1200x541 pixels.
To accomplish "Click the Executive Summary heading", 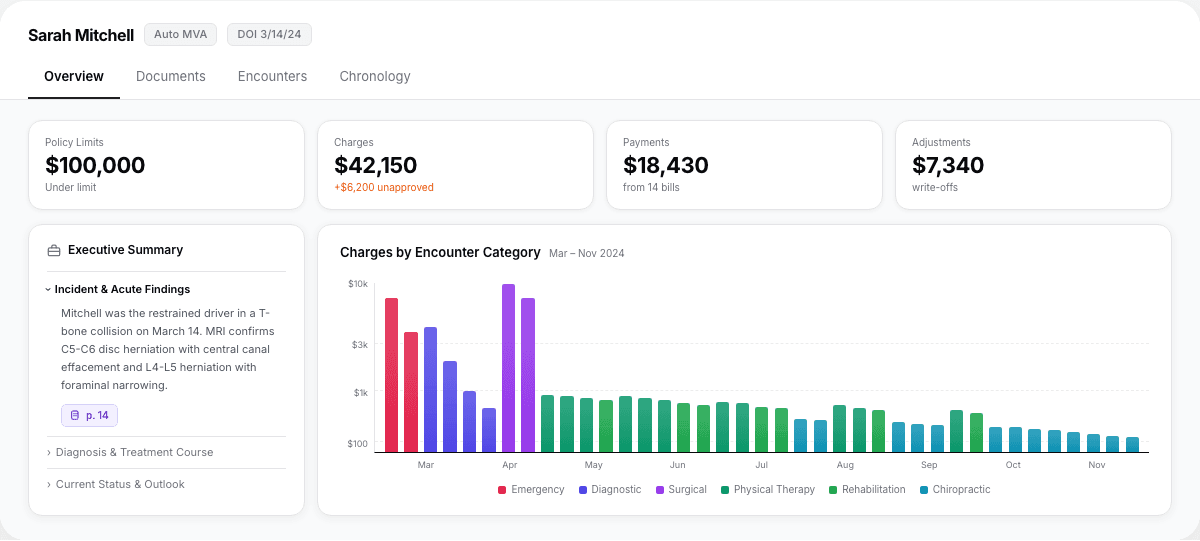I will pos(125,250).
